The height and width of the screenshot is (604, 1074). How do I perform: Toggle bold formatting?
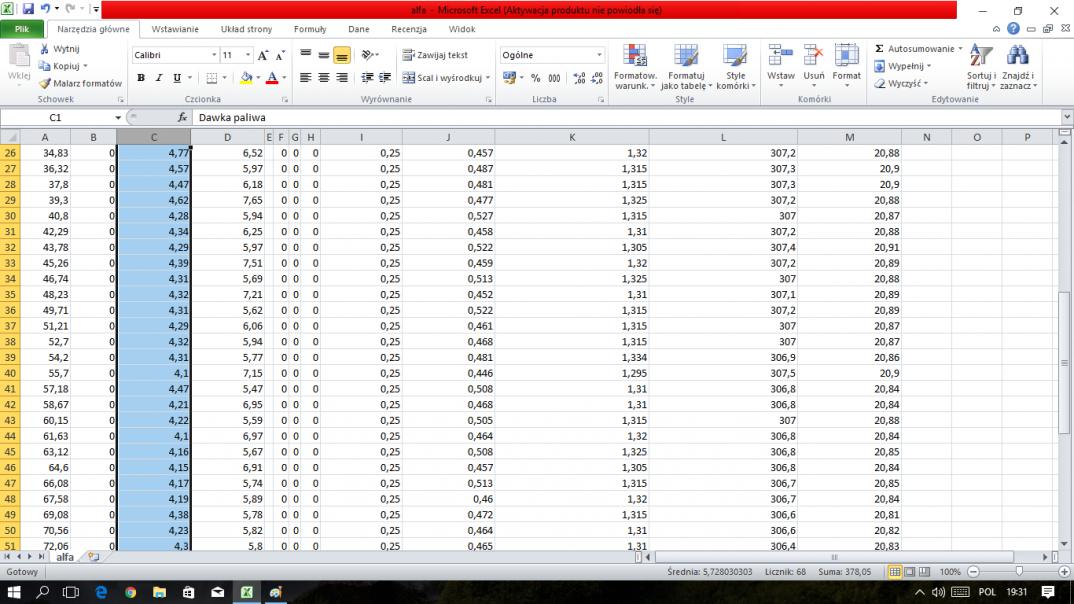tap(141, 78)
